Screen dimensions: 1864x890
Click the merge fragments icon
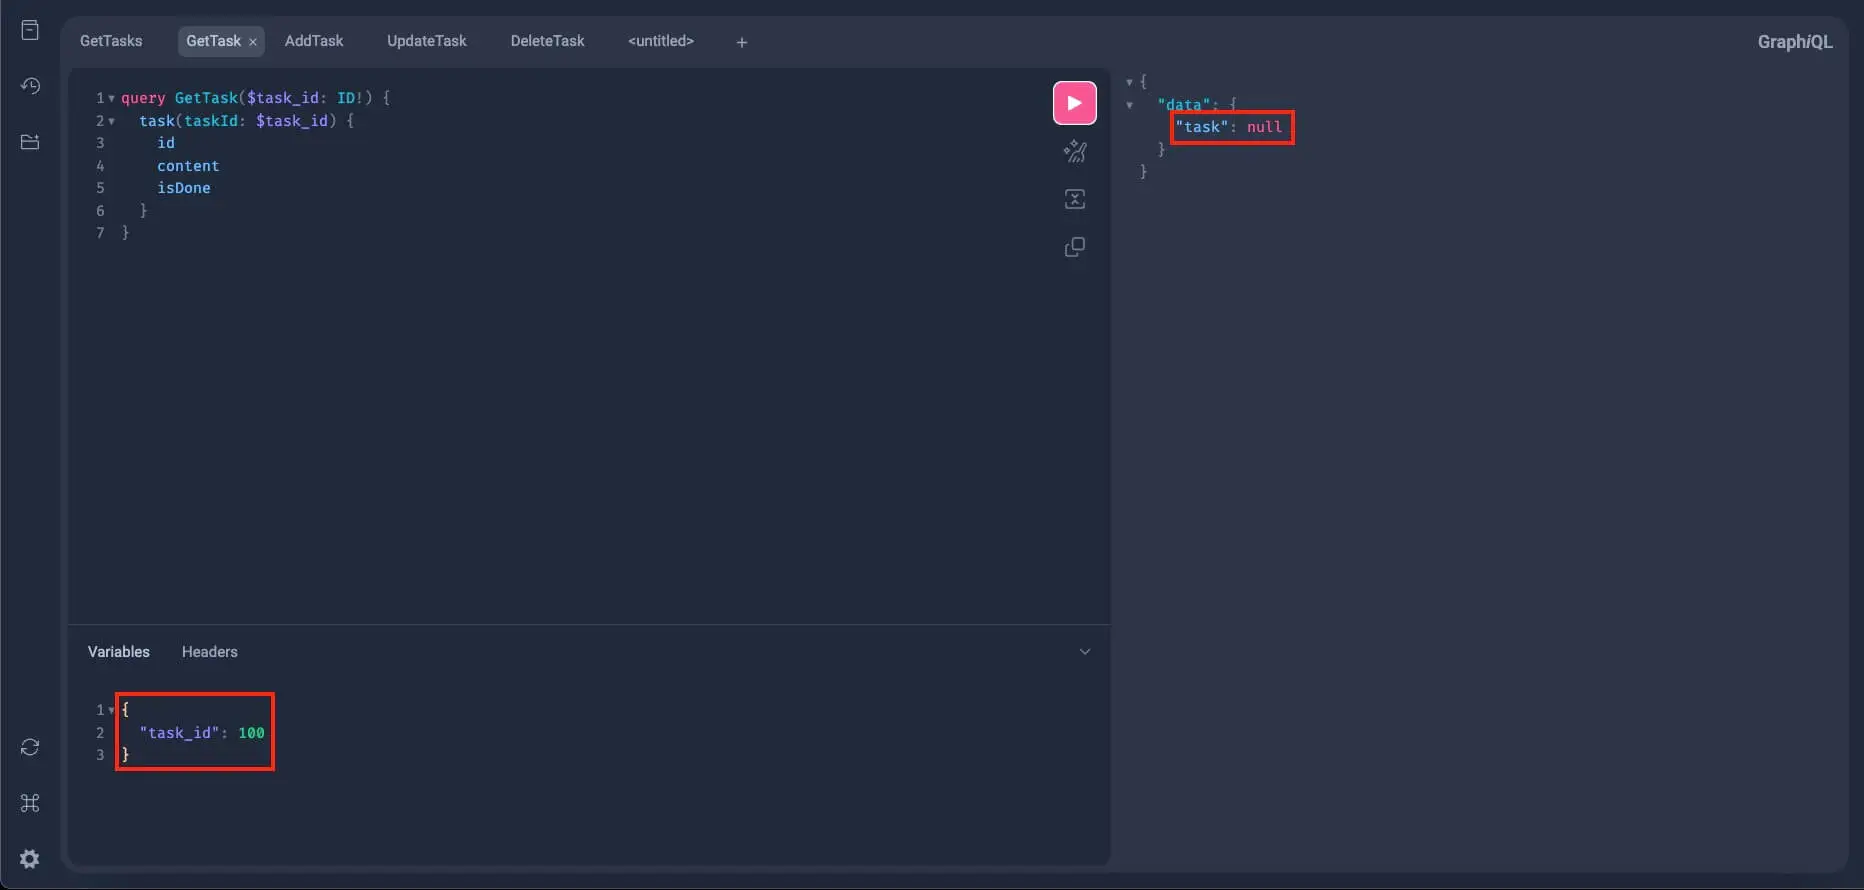pos(1074,199)
